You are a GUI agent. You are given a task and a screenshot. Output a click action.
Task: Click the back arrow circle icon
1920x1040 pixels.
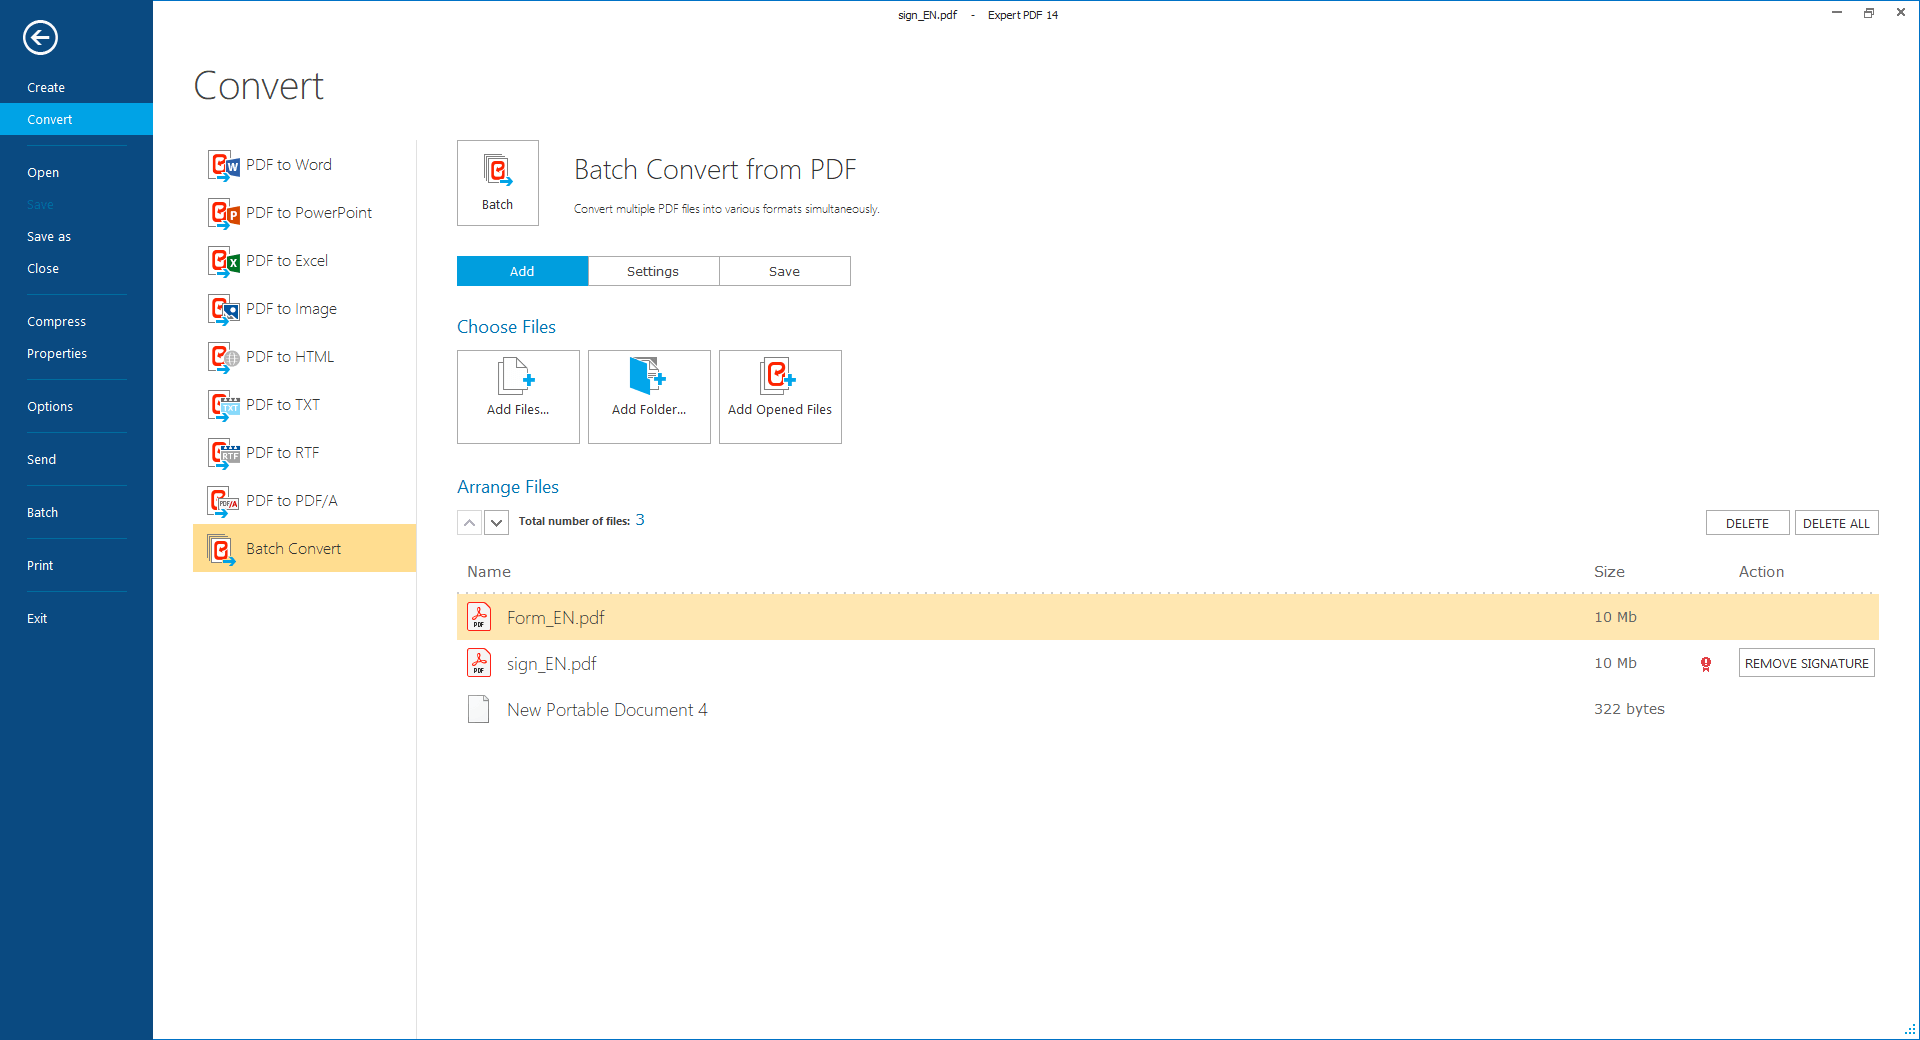[x=40, y=38]
